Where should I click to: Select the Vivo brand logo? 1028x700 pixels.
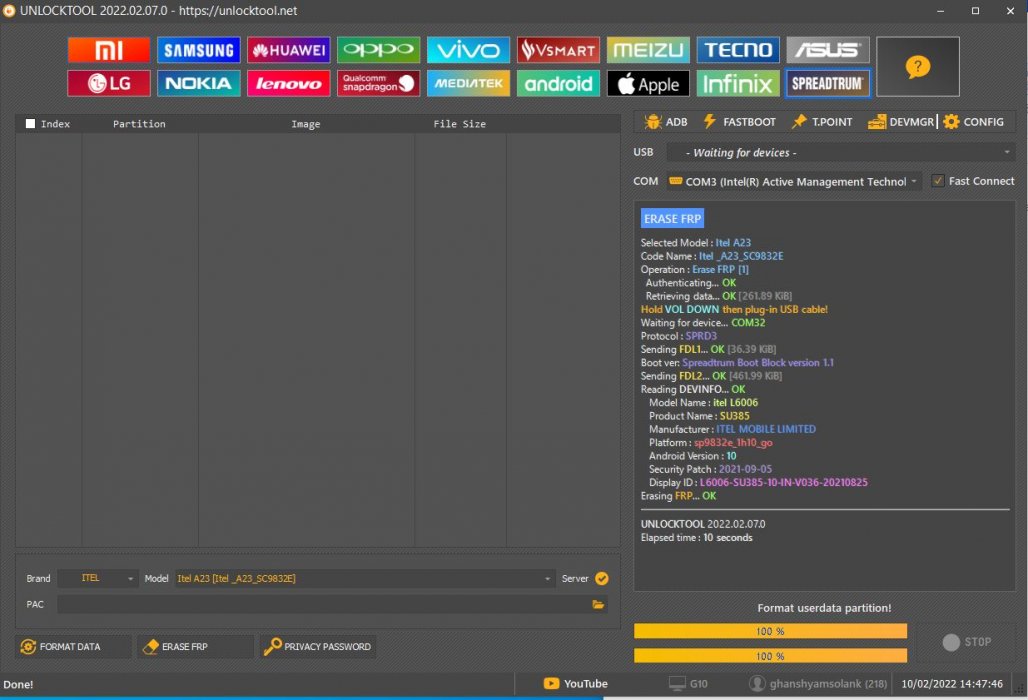468,50
